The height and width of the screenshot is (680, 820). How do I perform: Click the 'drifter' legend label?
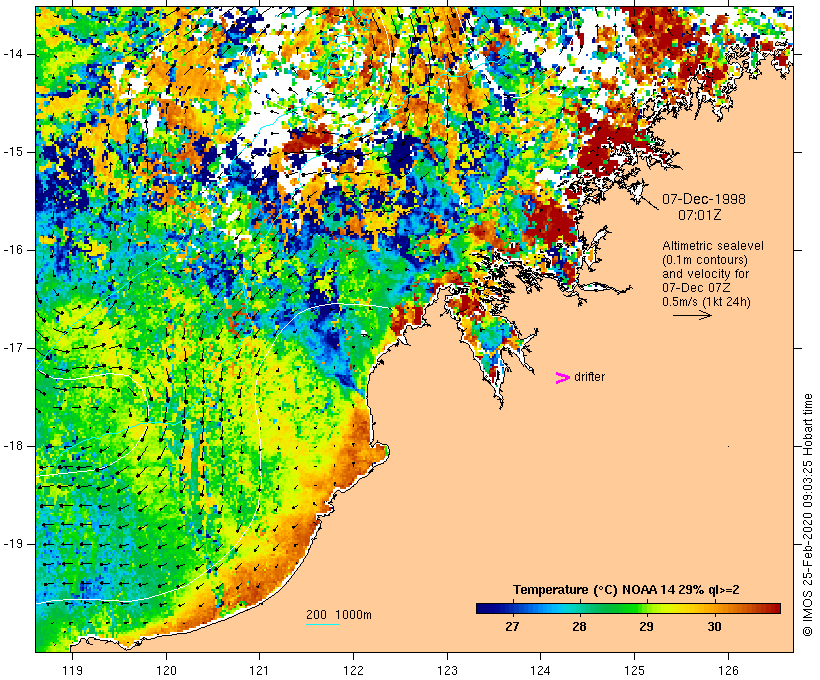point(589,377)
